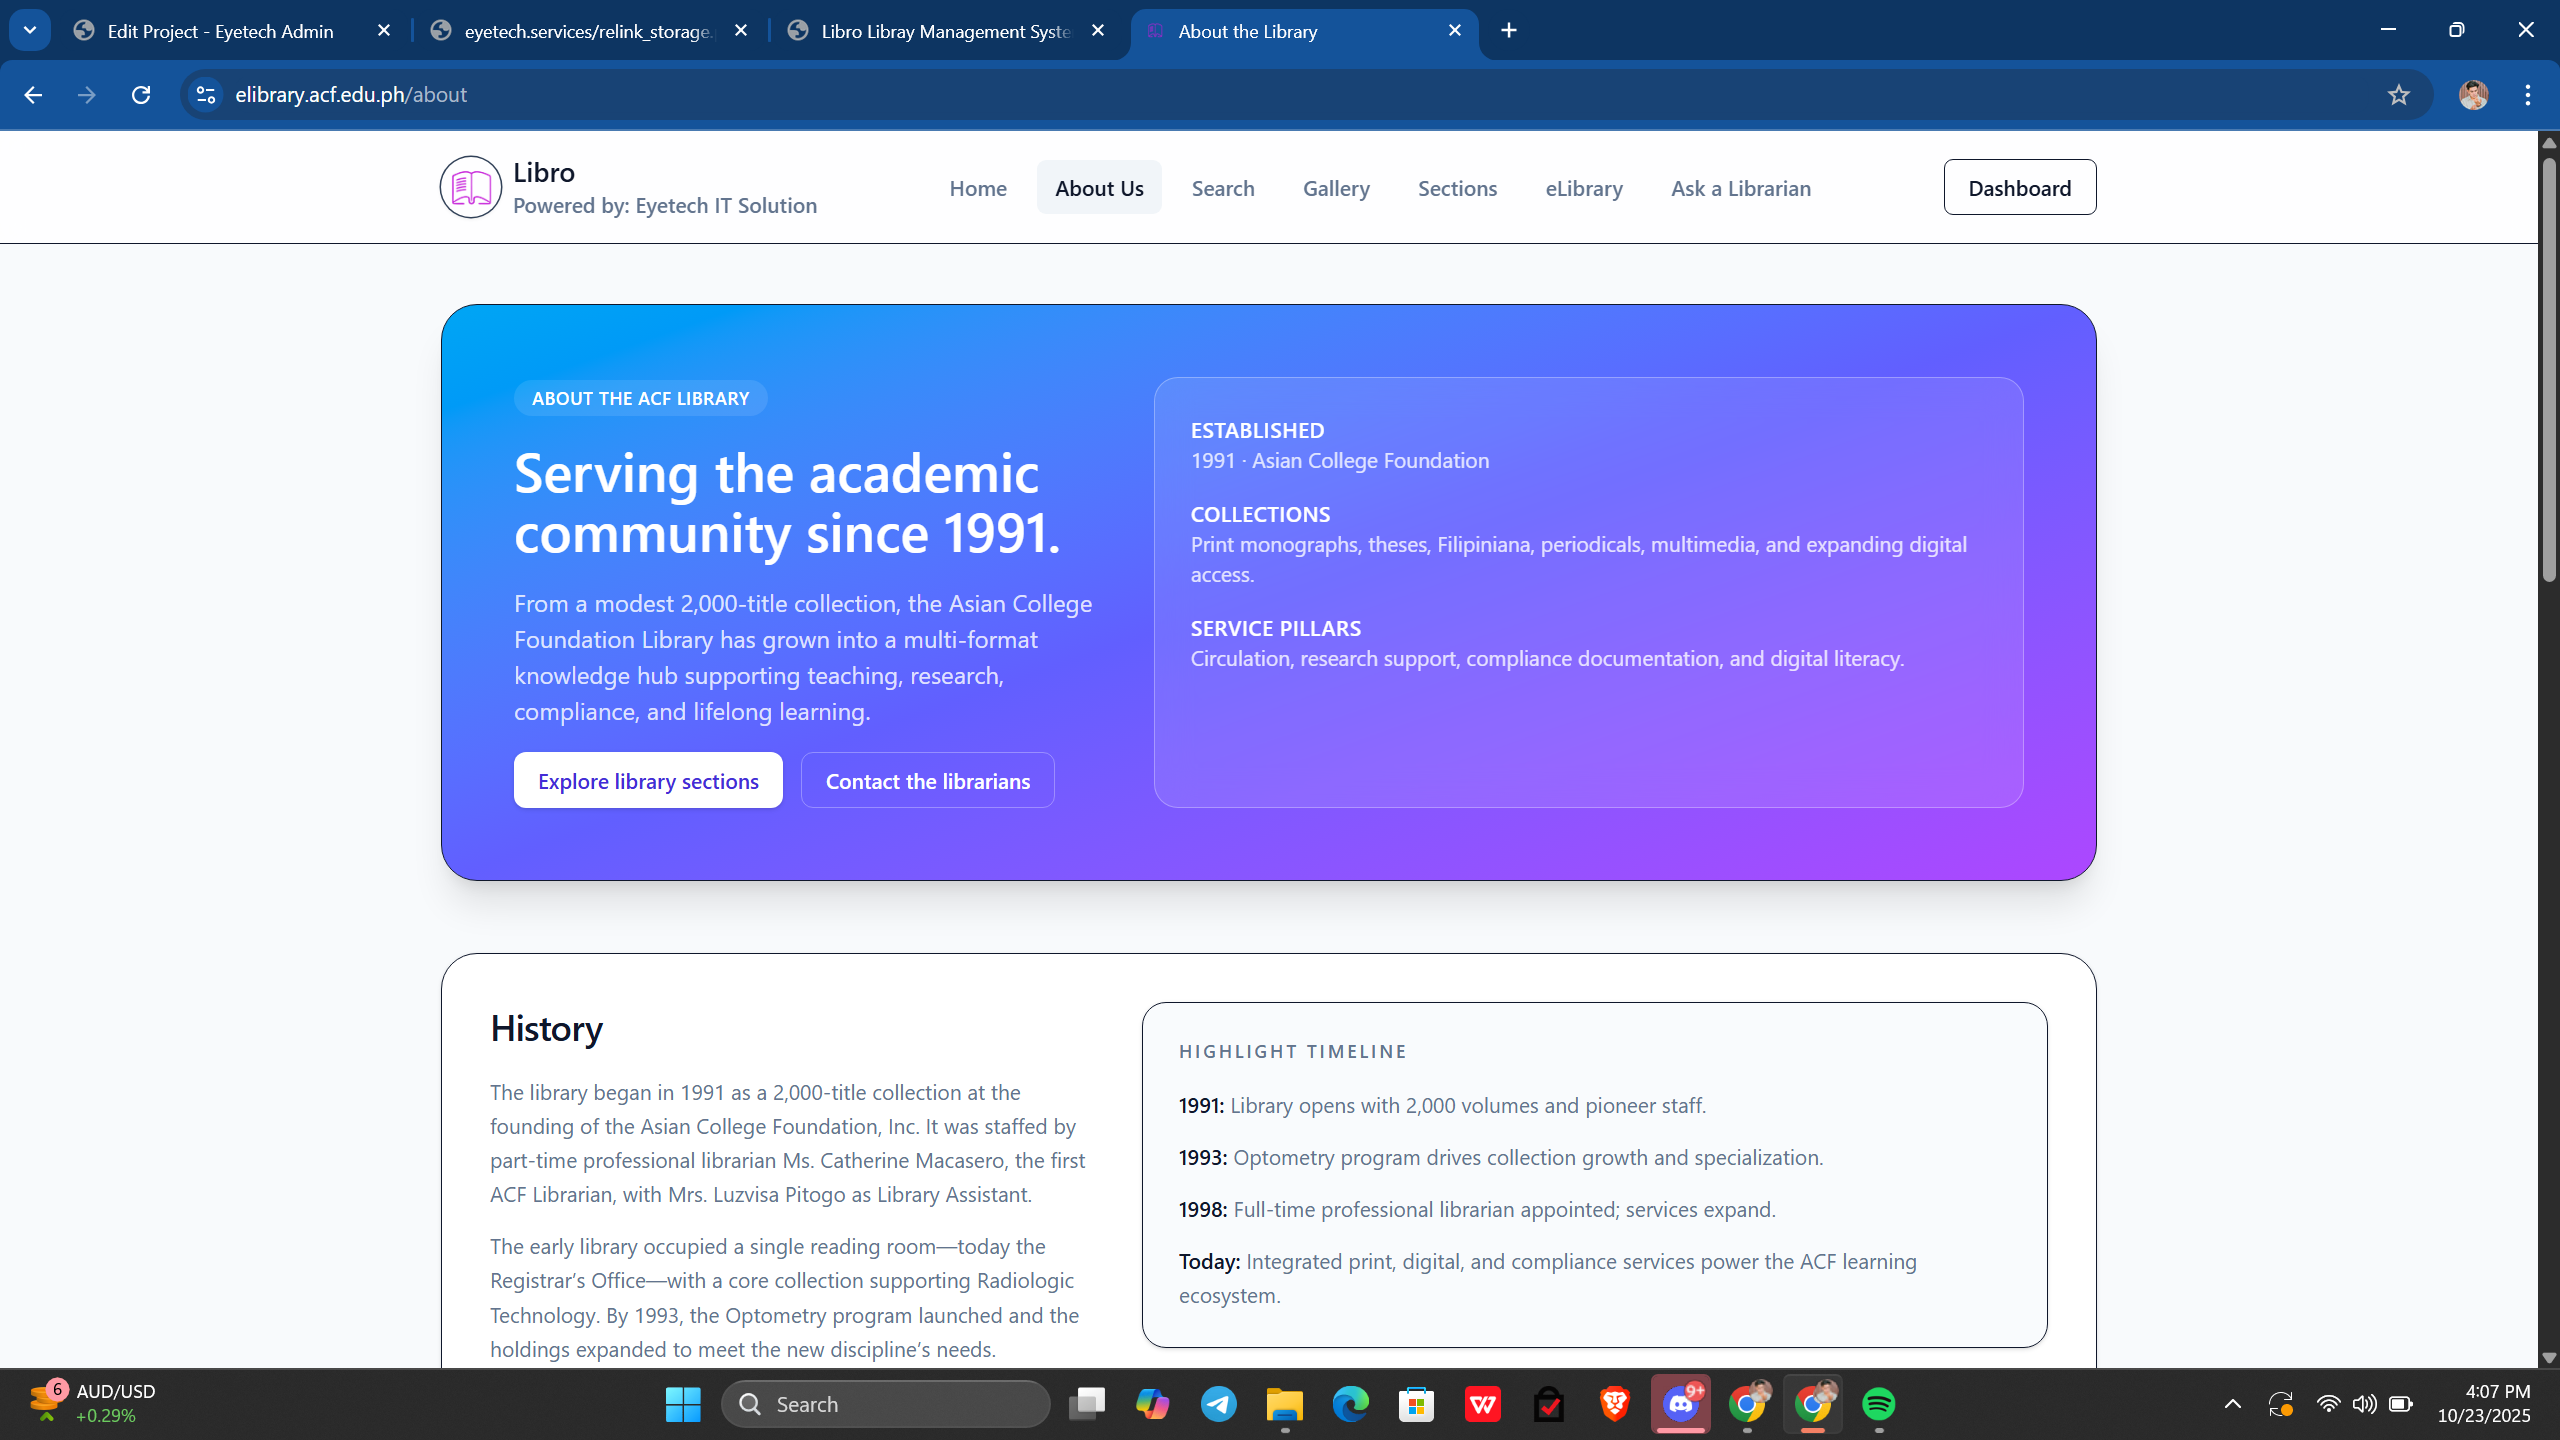Open the Gallery navigation item

[1336, 188]
